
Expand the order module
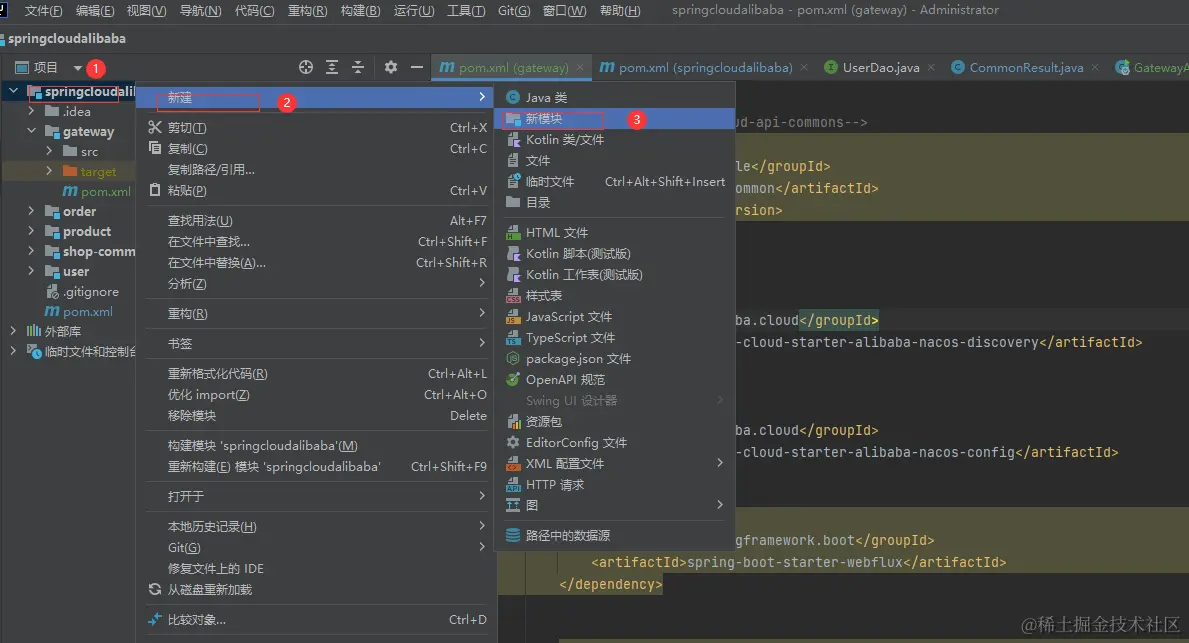[x=31, y=211]
